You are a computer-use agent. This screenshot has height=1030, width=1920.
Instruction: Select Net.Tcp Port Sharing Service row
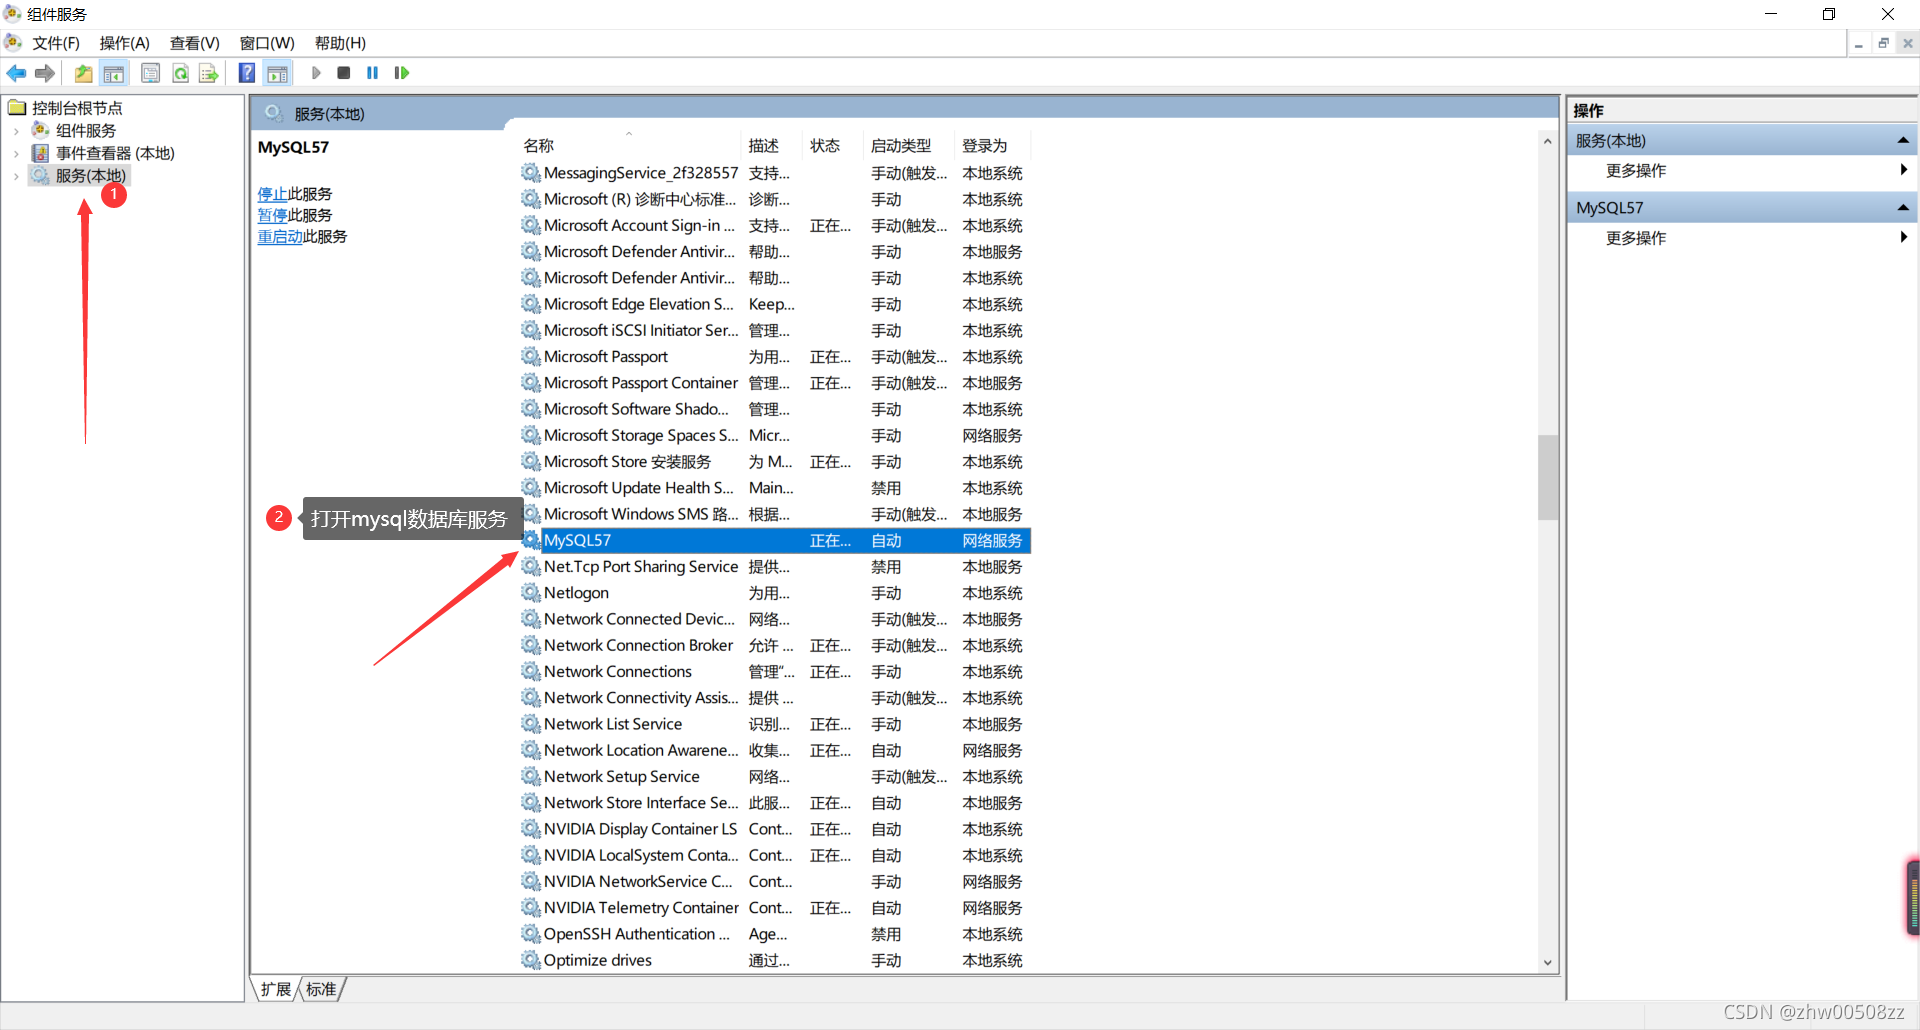775,567
